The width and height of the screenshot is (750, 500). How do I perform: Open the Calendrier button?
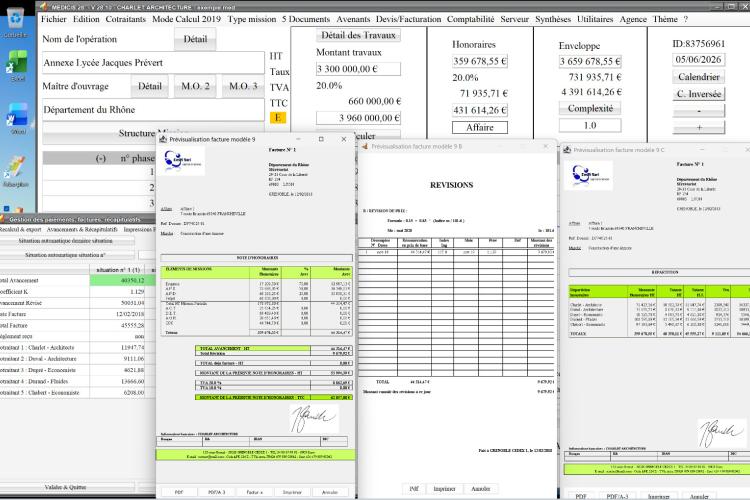click(699, 77)
